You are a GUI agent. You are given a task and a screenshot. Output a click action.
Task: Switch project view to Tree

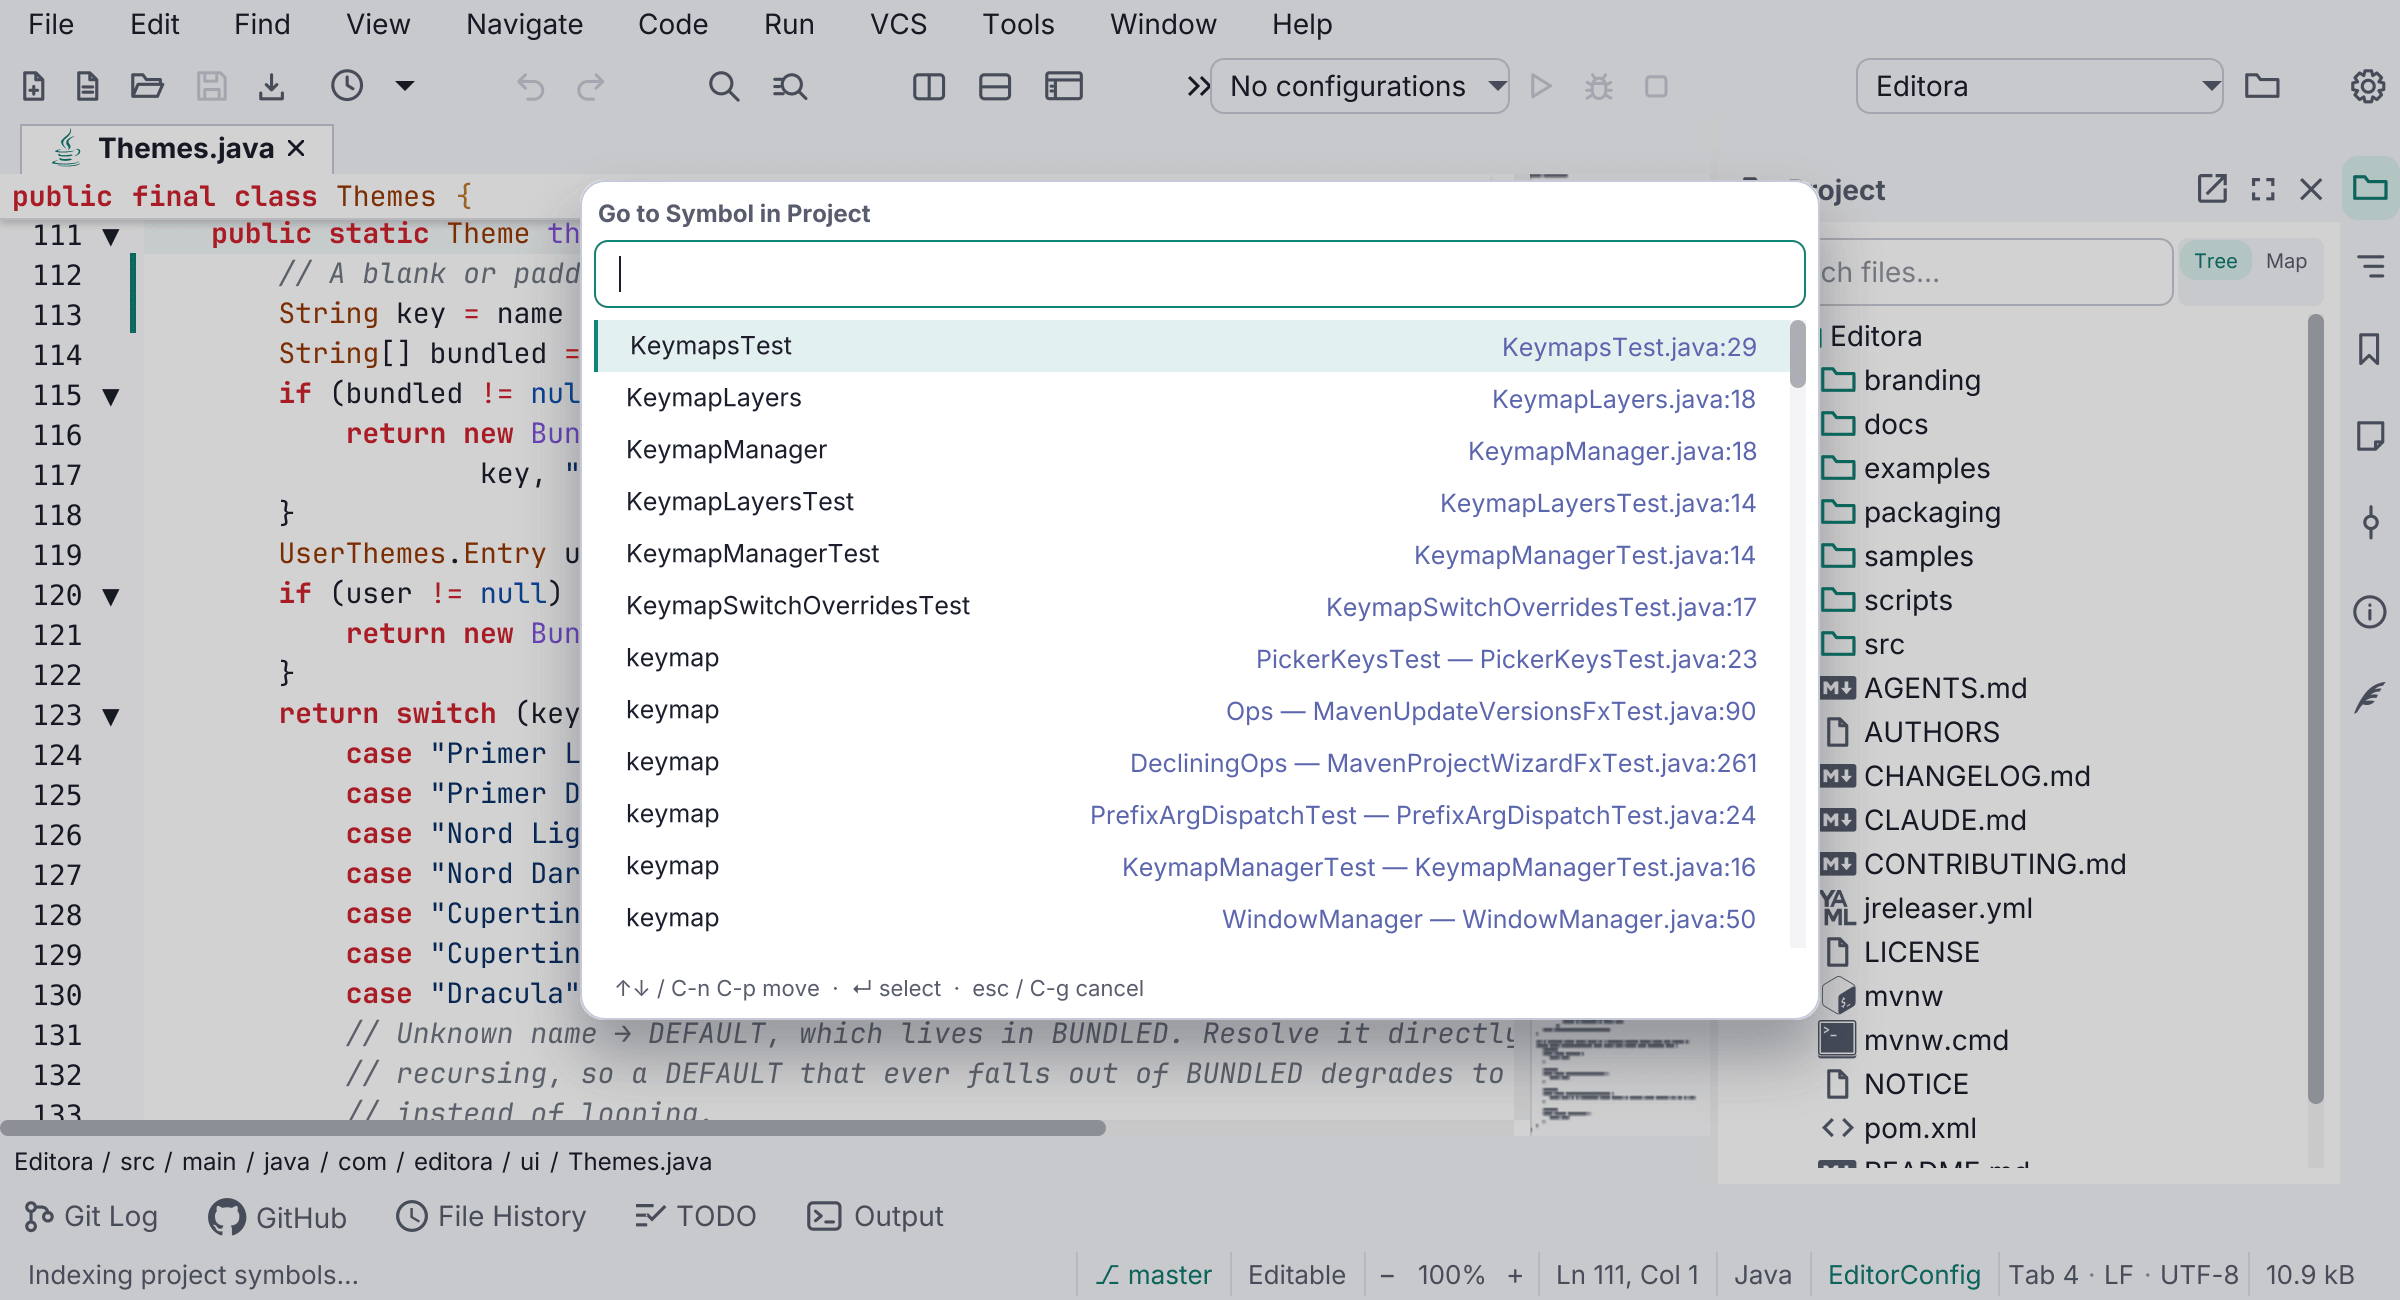click(x=2215, y=261)
